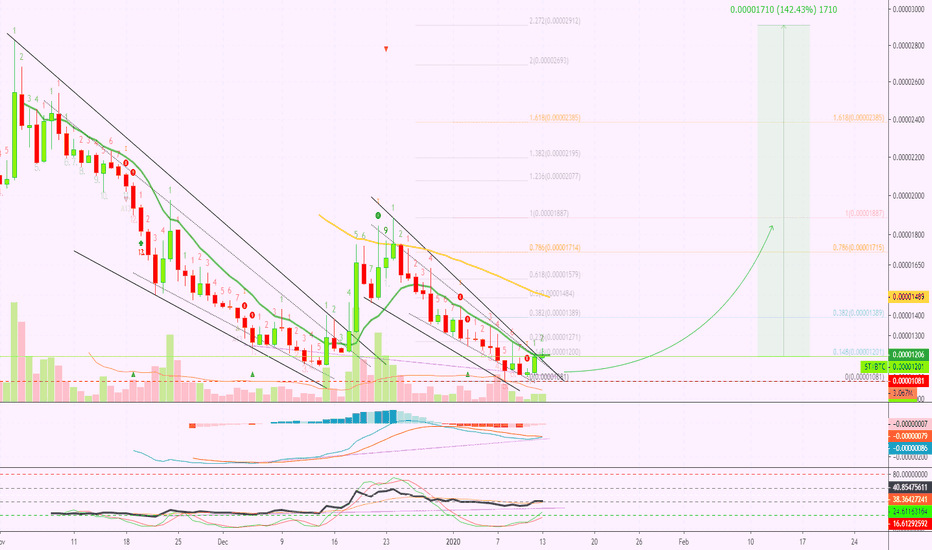Click the 0.00002800 price axis label

[x=910, y=45]
